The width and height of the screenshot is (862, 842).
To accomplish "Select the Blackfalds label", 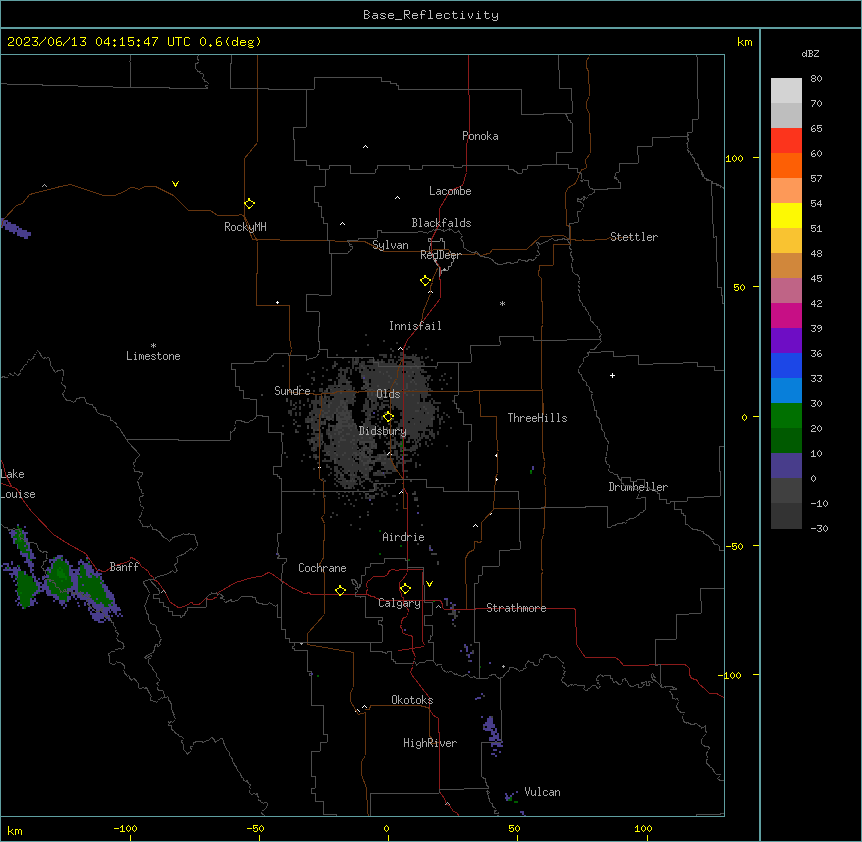I will coord(441,223).
